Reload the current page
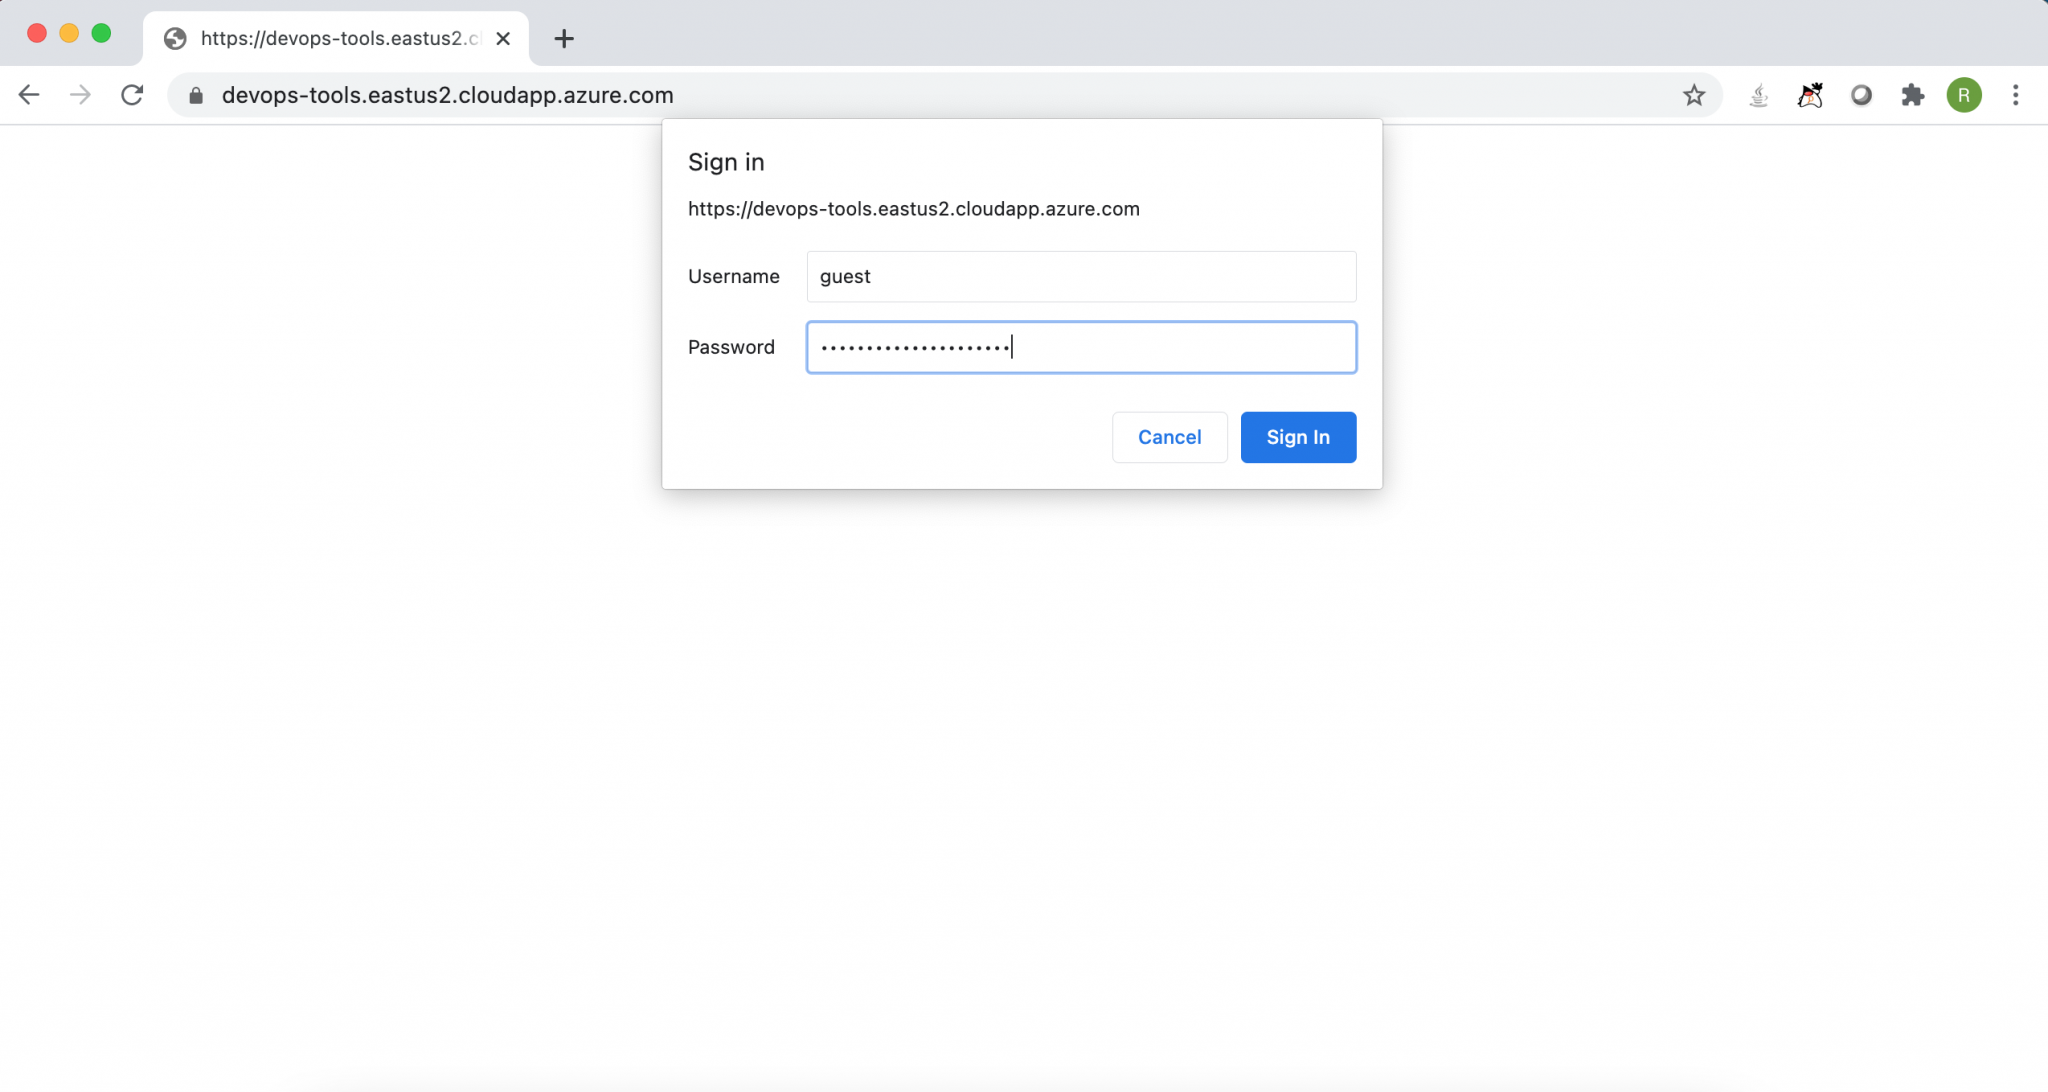Screen dimensions: 2048x1092 tap(131, 95)
